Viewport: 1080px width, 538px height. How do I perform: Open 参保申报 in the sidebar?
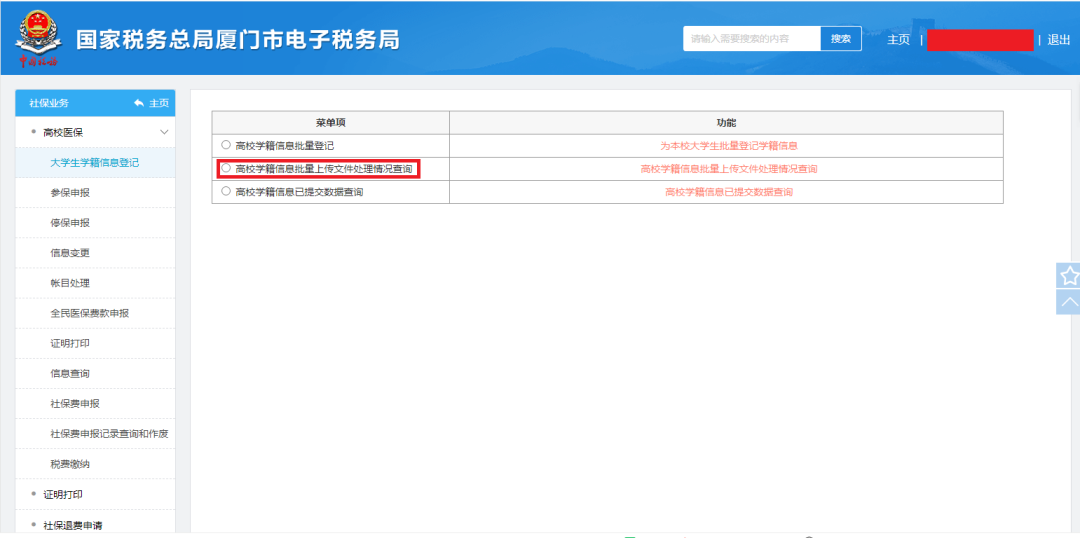coord(95,193)
